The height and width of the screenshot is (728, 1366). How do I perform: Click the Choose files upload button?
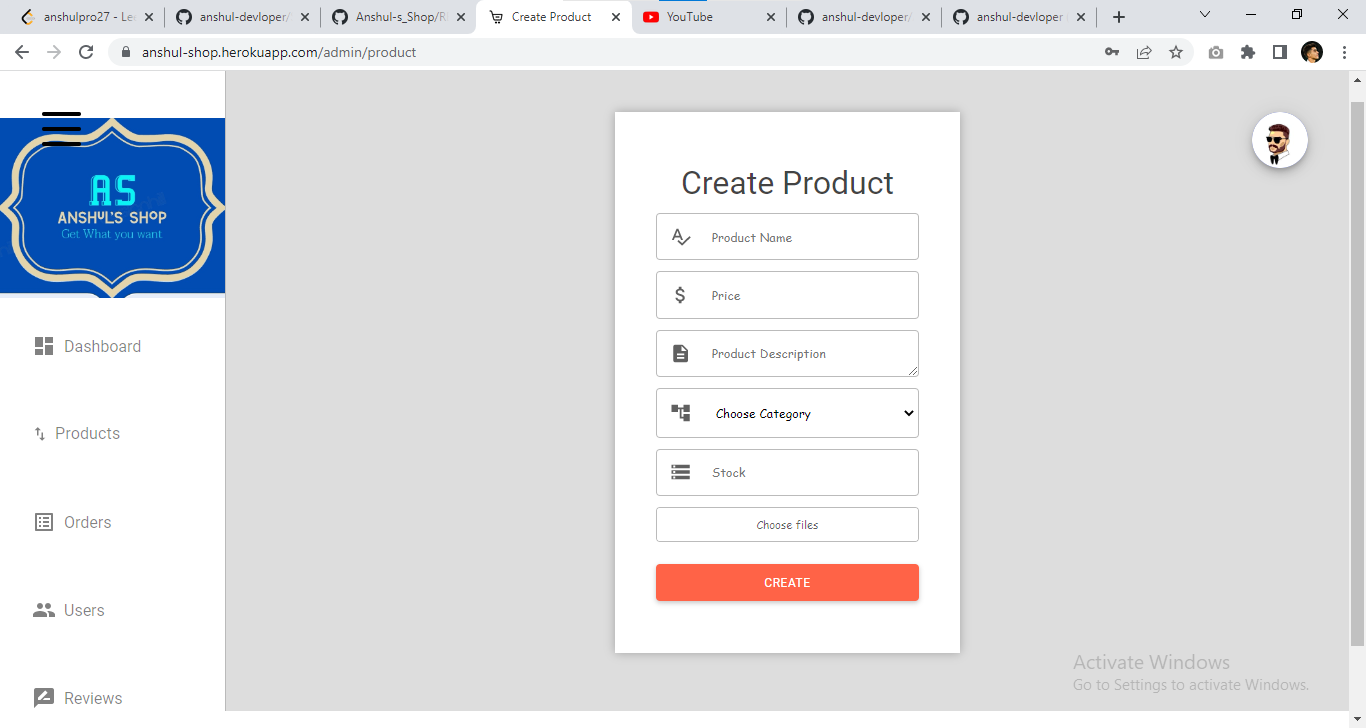coord(787,524)
